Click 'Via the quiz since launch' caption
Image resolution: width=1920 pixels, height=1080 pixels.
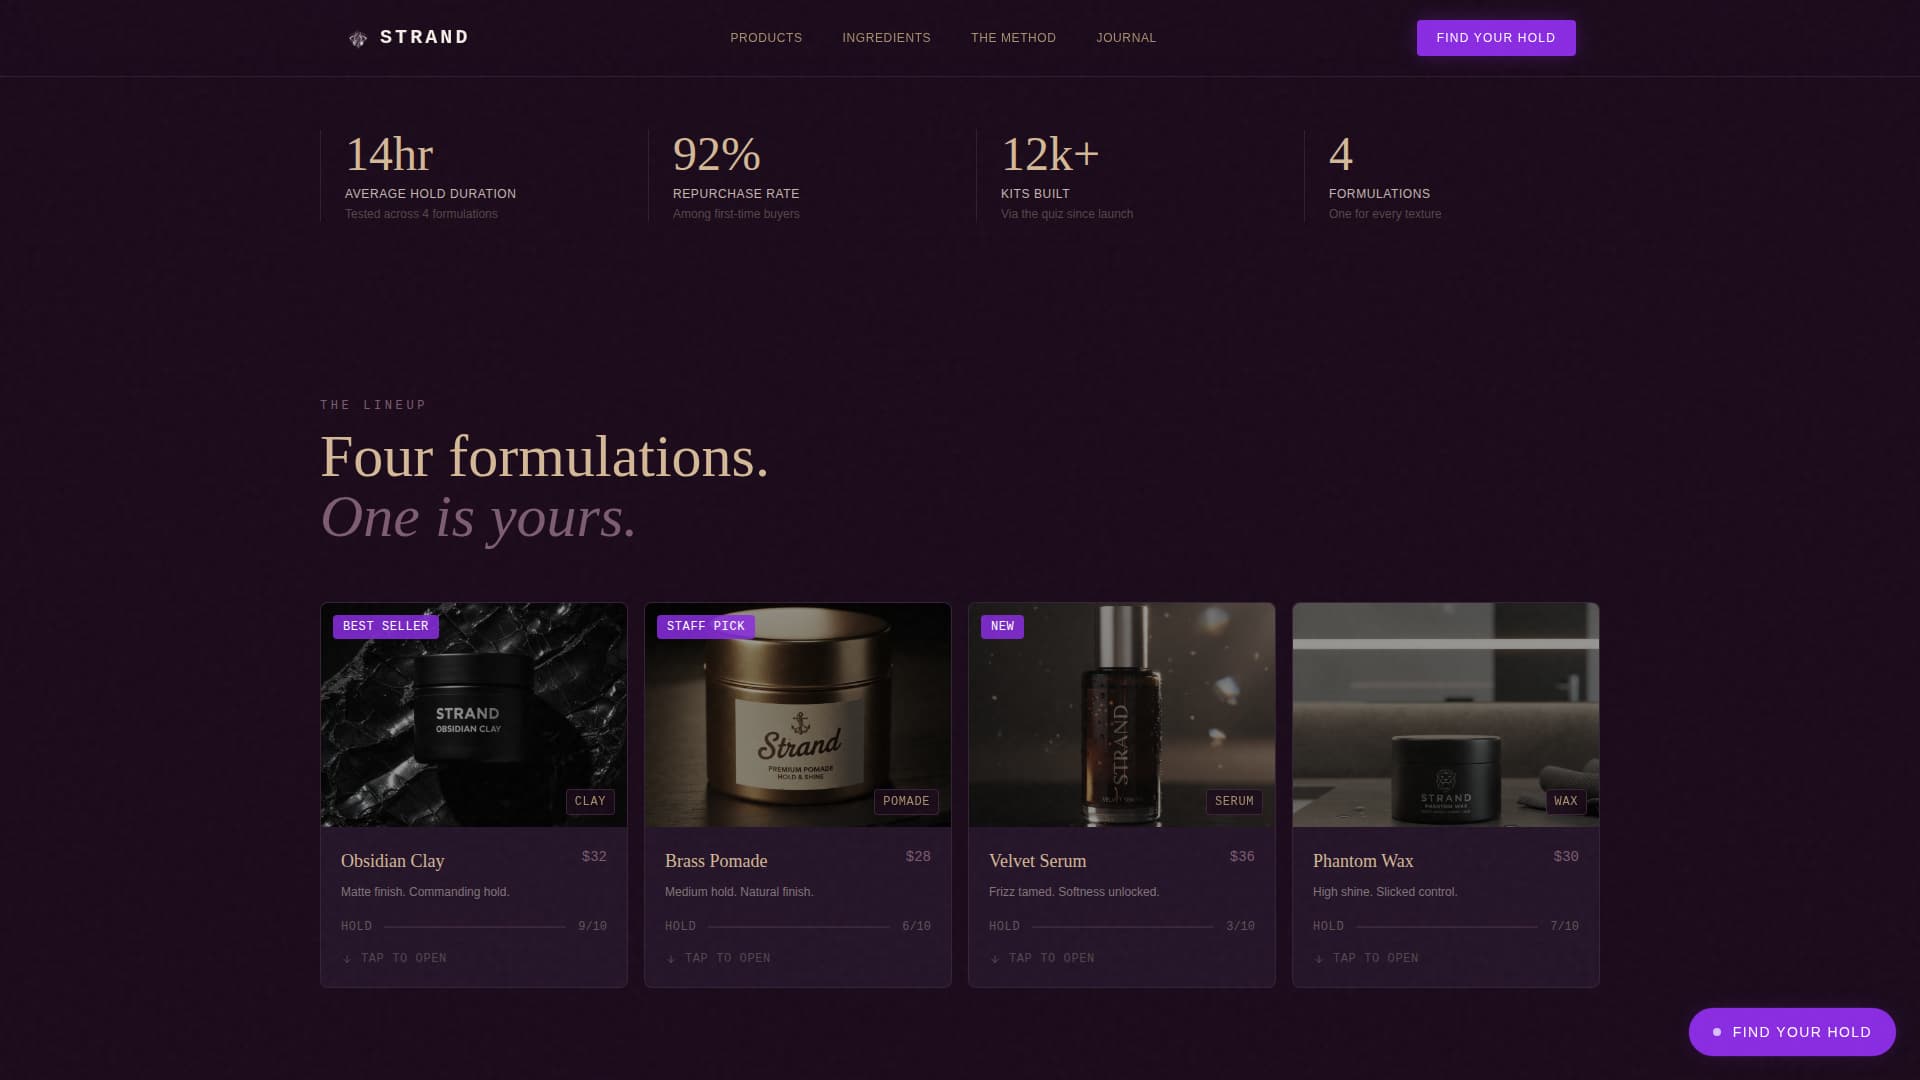point(1067,214)
